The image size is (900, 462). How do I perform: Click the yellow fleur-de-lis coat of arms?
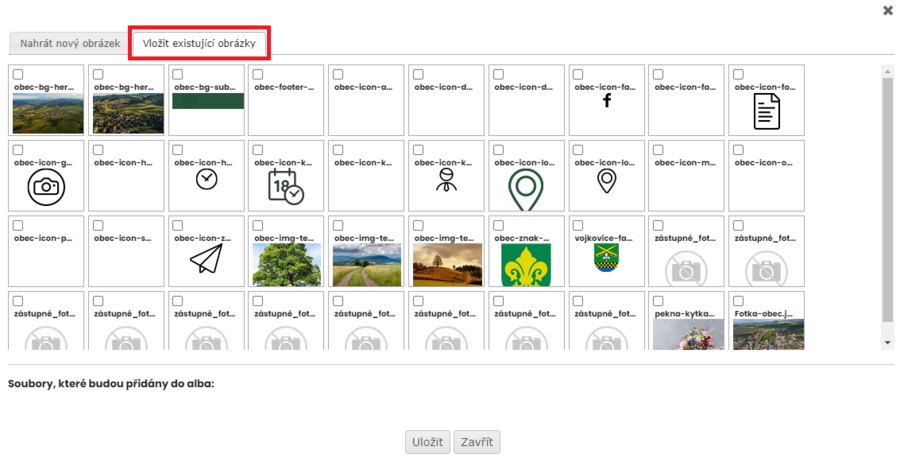(526, 265)
